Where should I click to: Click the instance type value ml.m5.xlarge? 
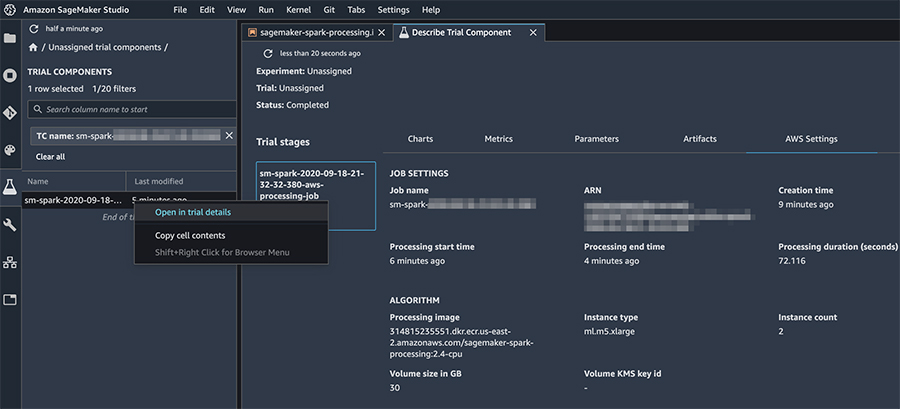(x=609, y=331)
